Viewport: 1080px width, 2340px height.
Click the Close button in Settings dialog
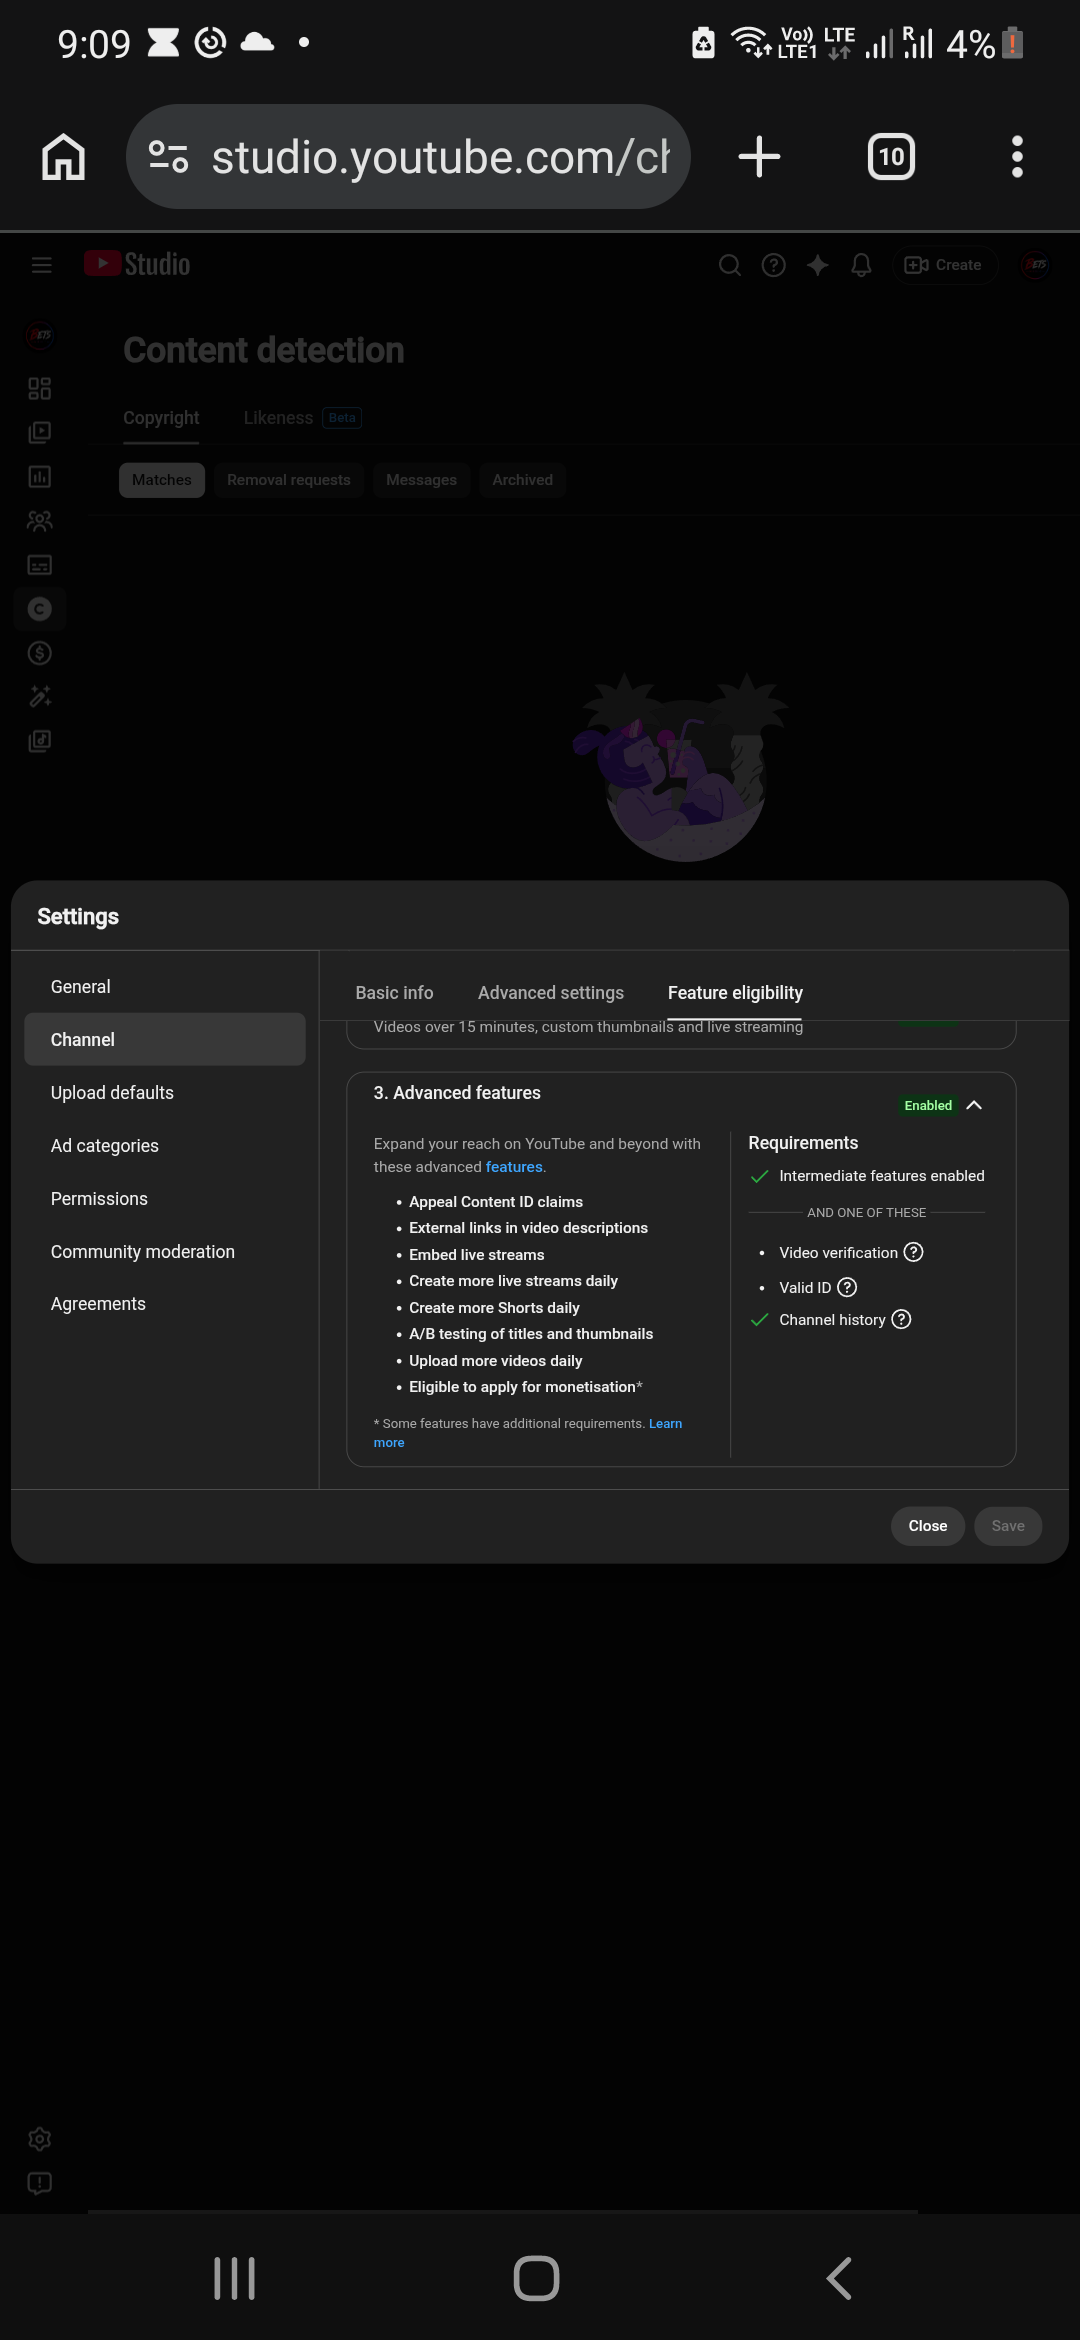[927, 1526]
